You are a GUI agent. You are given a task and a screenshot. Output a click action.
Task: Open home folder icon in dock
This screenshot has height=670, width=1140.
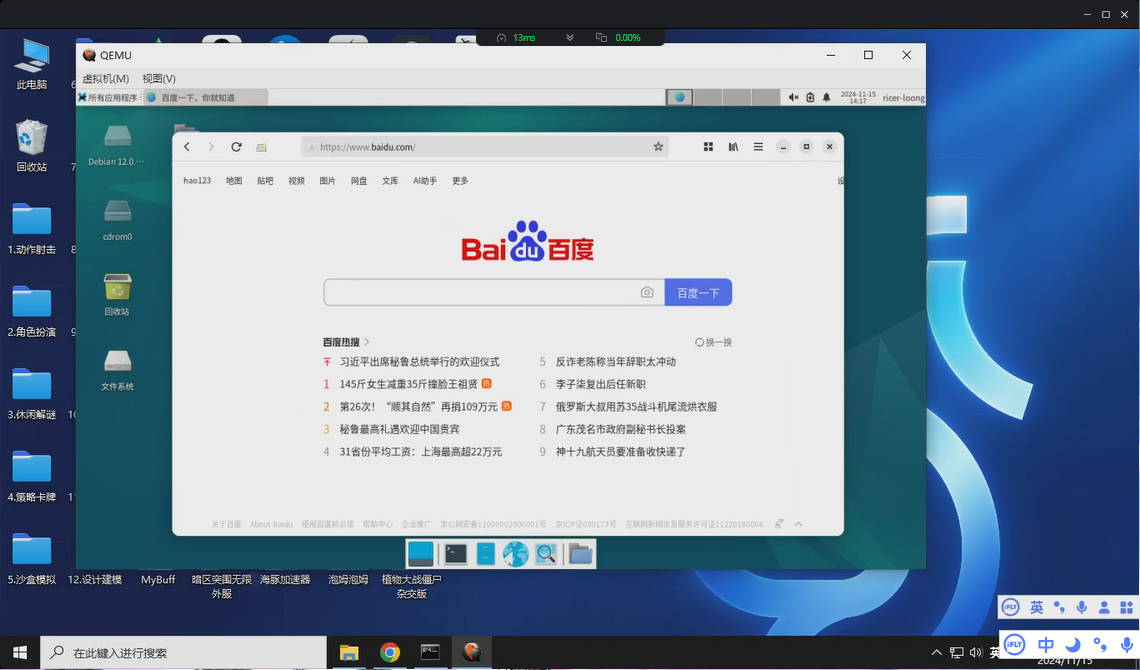580,554
